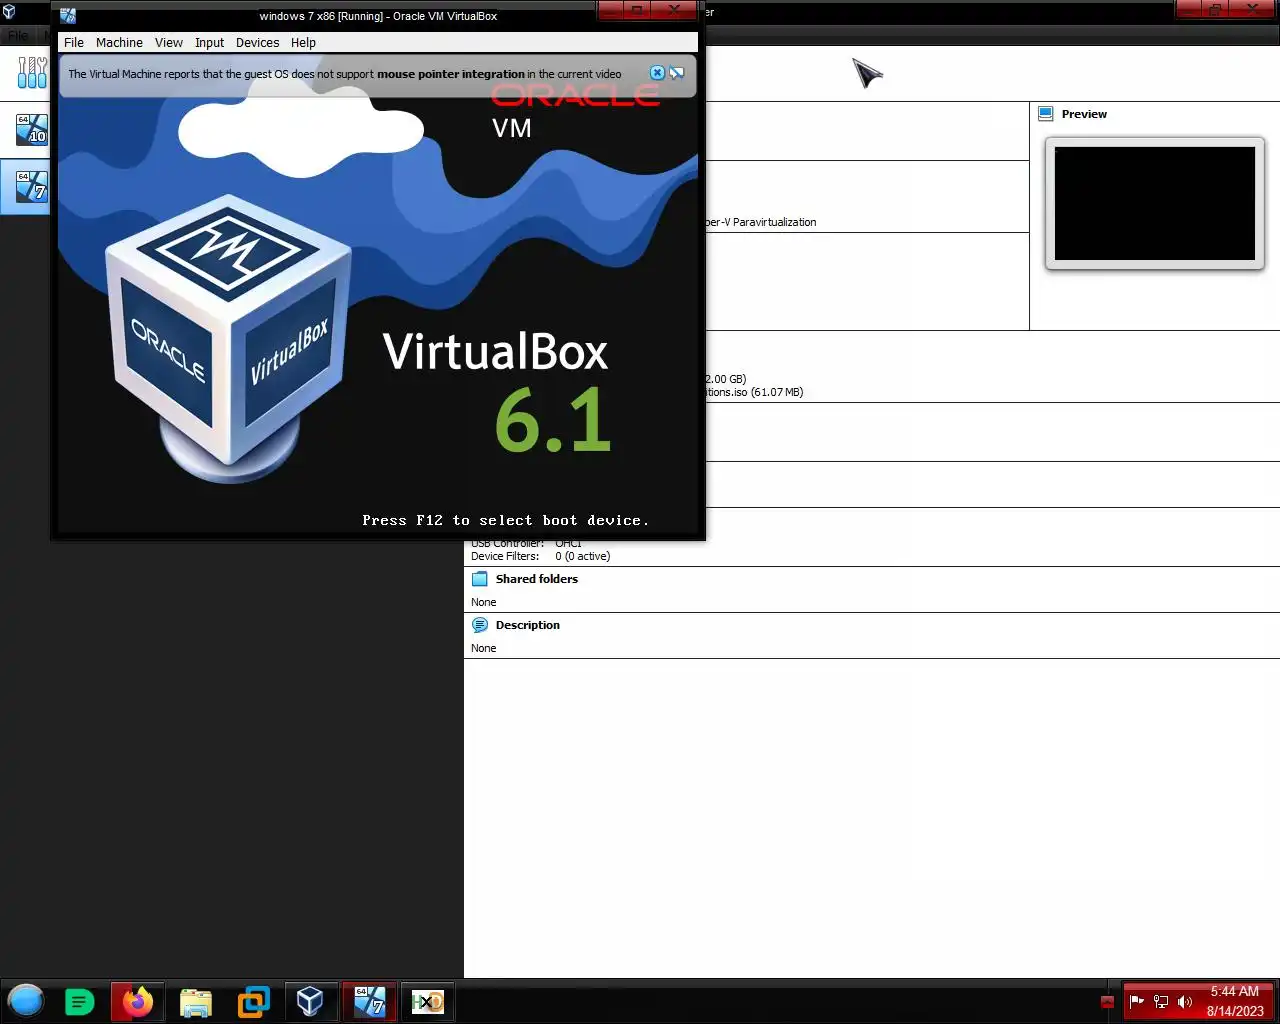The image size is (1280, 1024).
Task: Switch to VirtualBox Manager taskbar button
Action: [x=310, y=1001]
